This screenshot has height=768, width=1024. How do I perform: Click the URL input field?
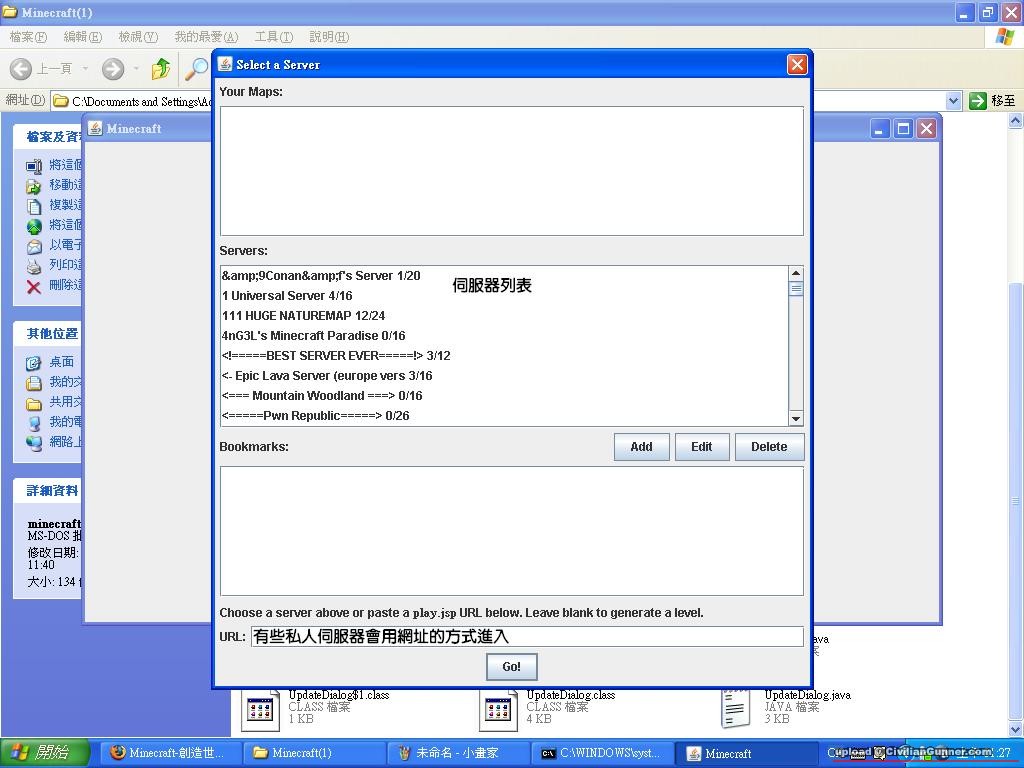[x=526, y=636]
